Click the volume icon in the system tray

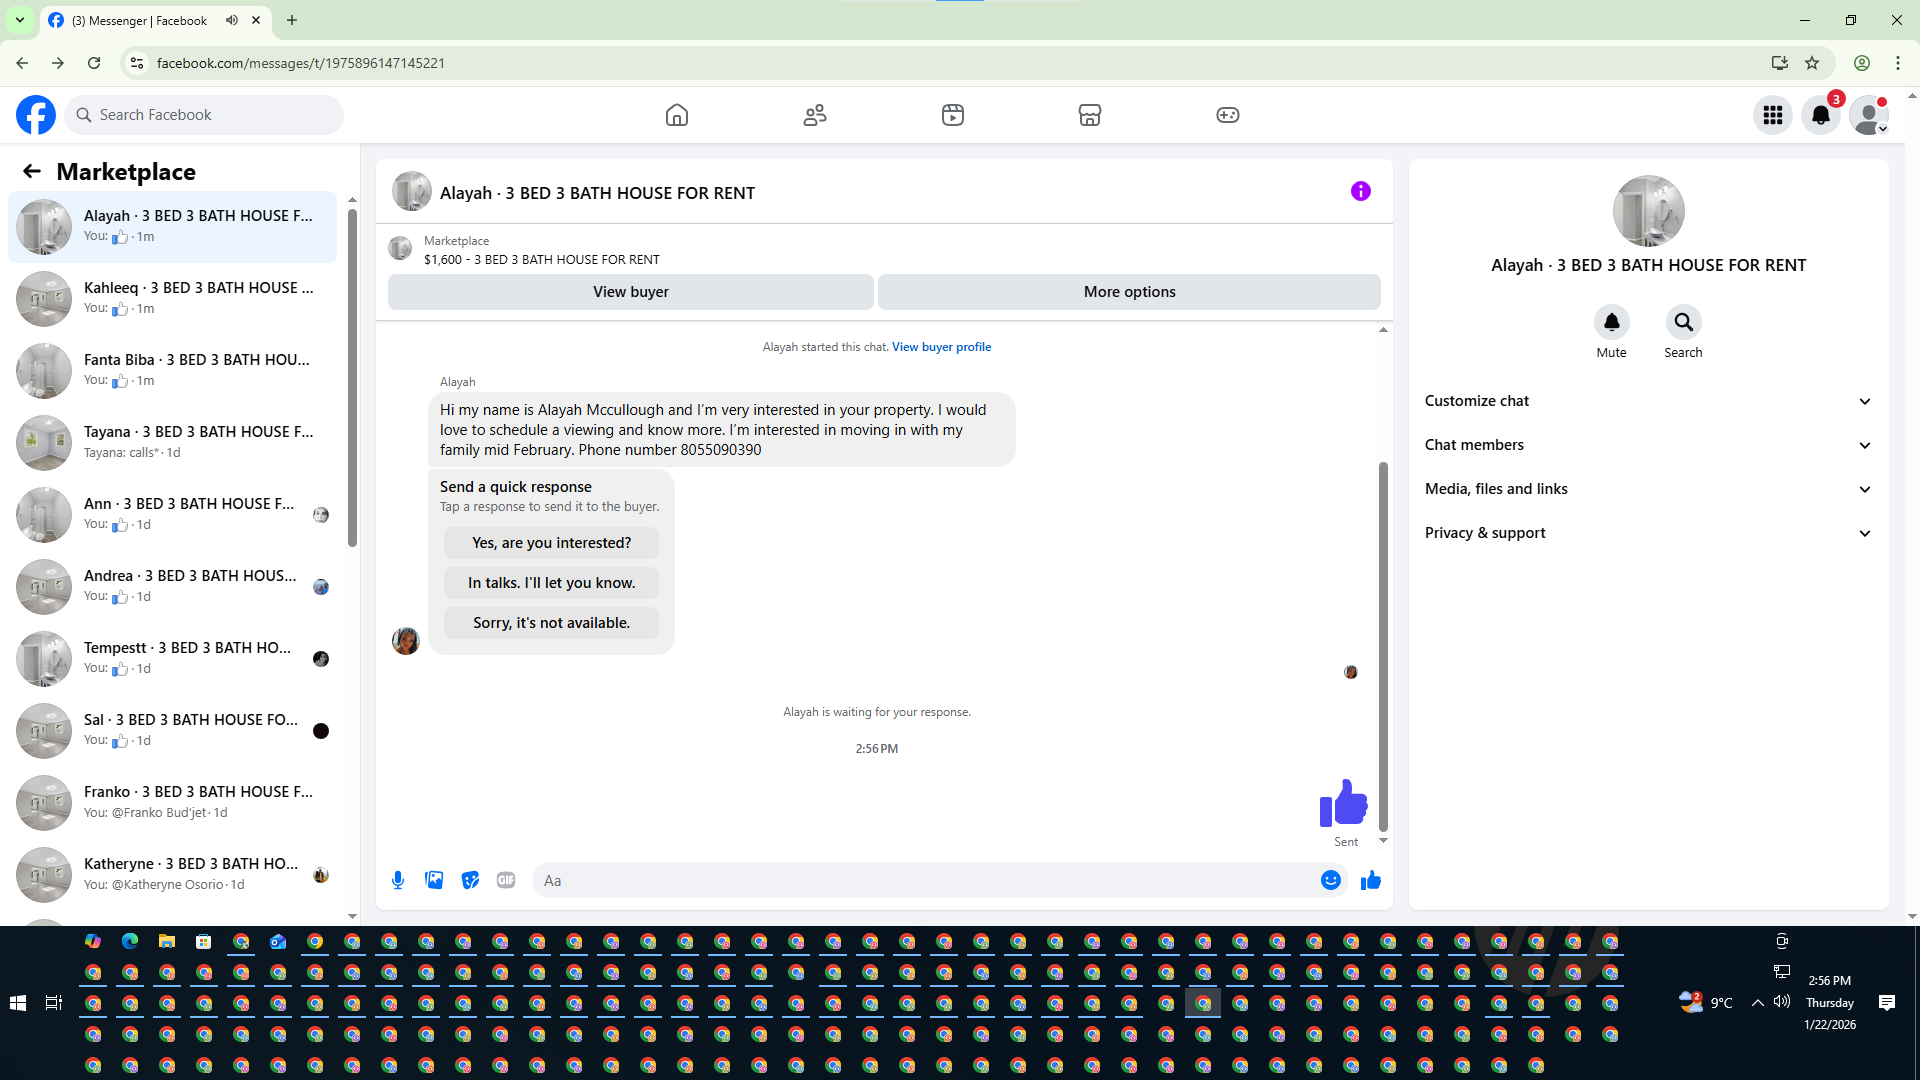click(x=1782, y=1002)
